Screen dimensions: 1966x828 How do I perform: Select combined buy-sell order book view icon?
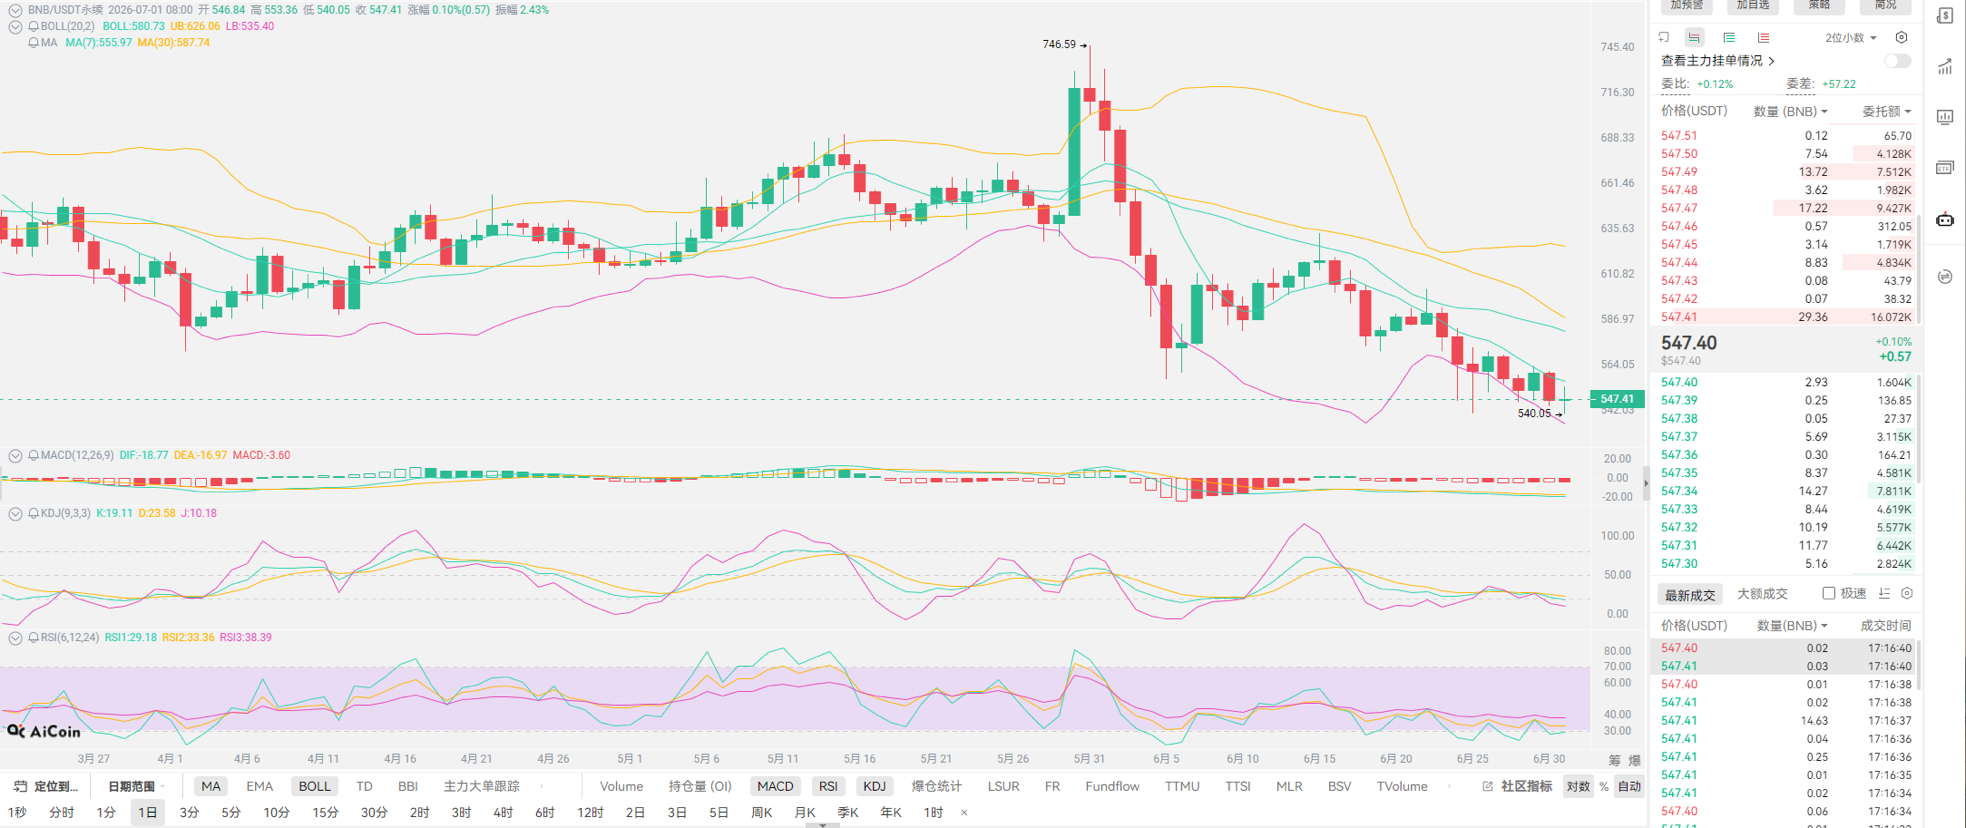click(1694, 38)
